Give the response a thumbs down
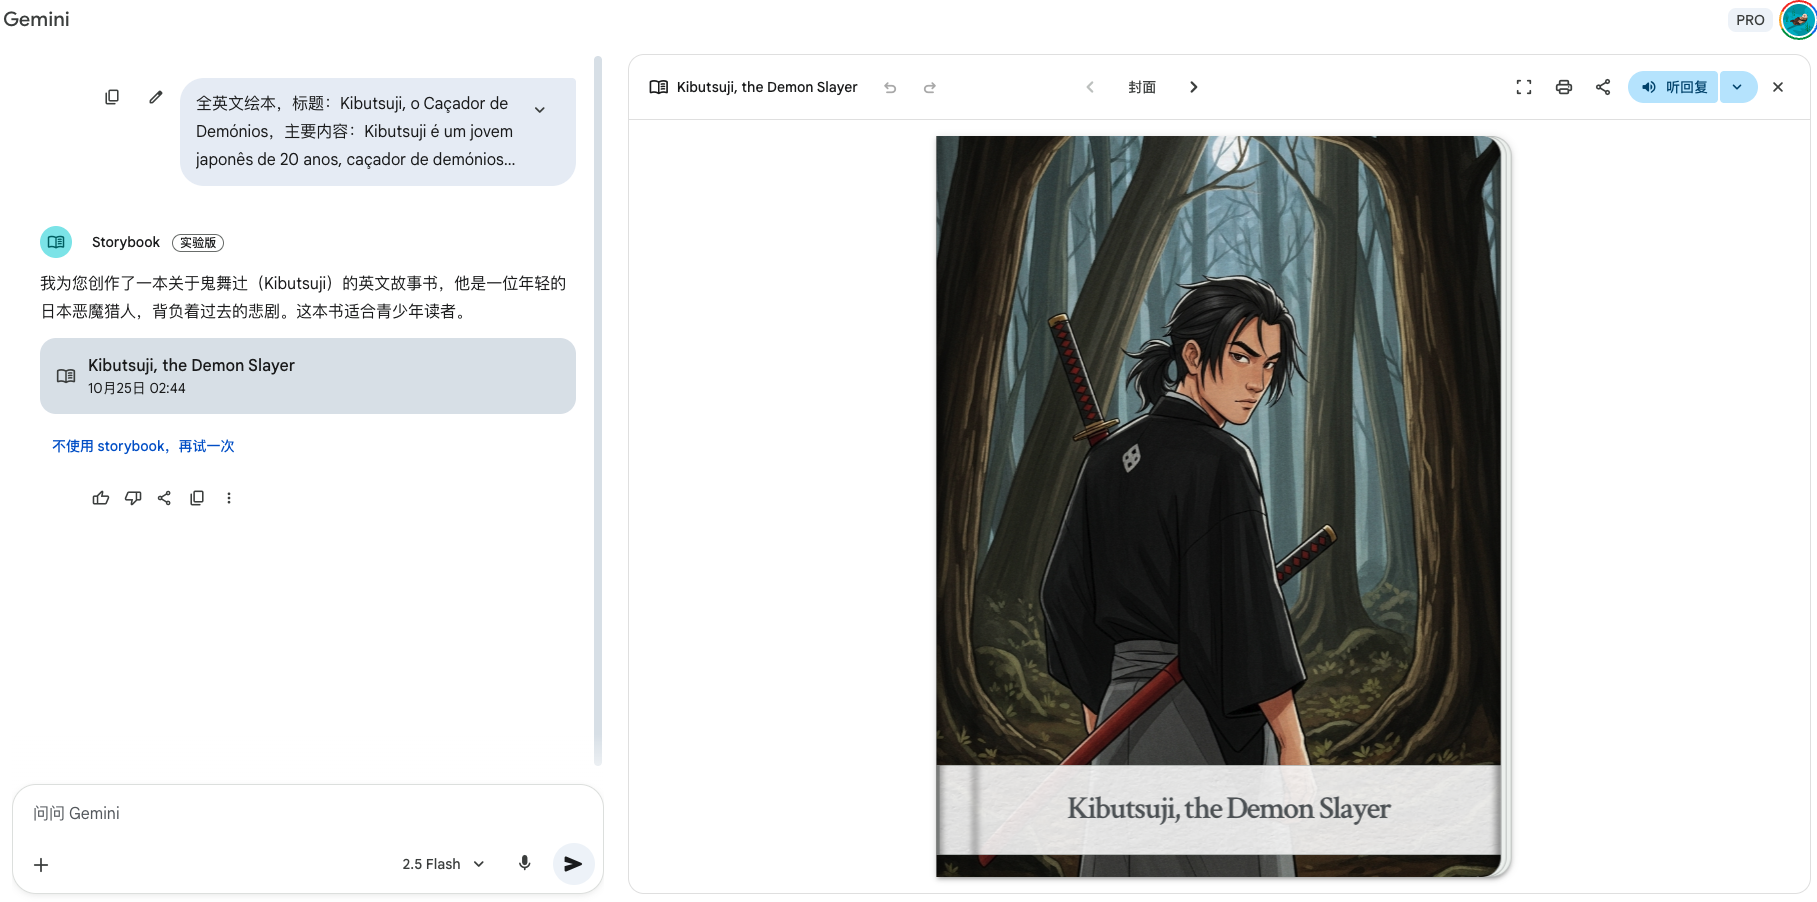This screenshot has width=1817, height=902. coord(133,498)
